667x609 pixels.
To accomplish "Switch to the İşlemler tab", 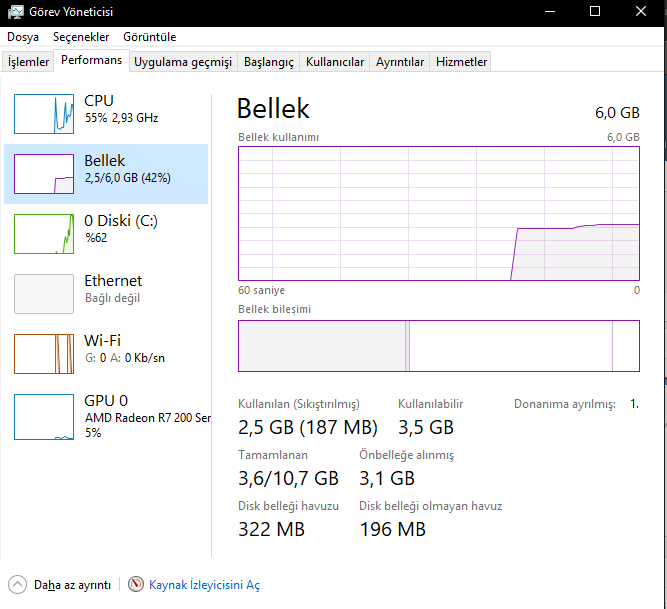I will [29, 62].
